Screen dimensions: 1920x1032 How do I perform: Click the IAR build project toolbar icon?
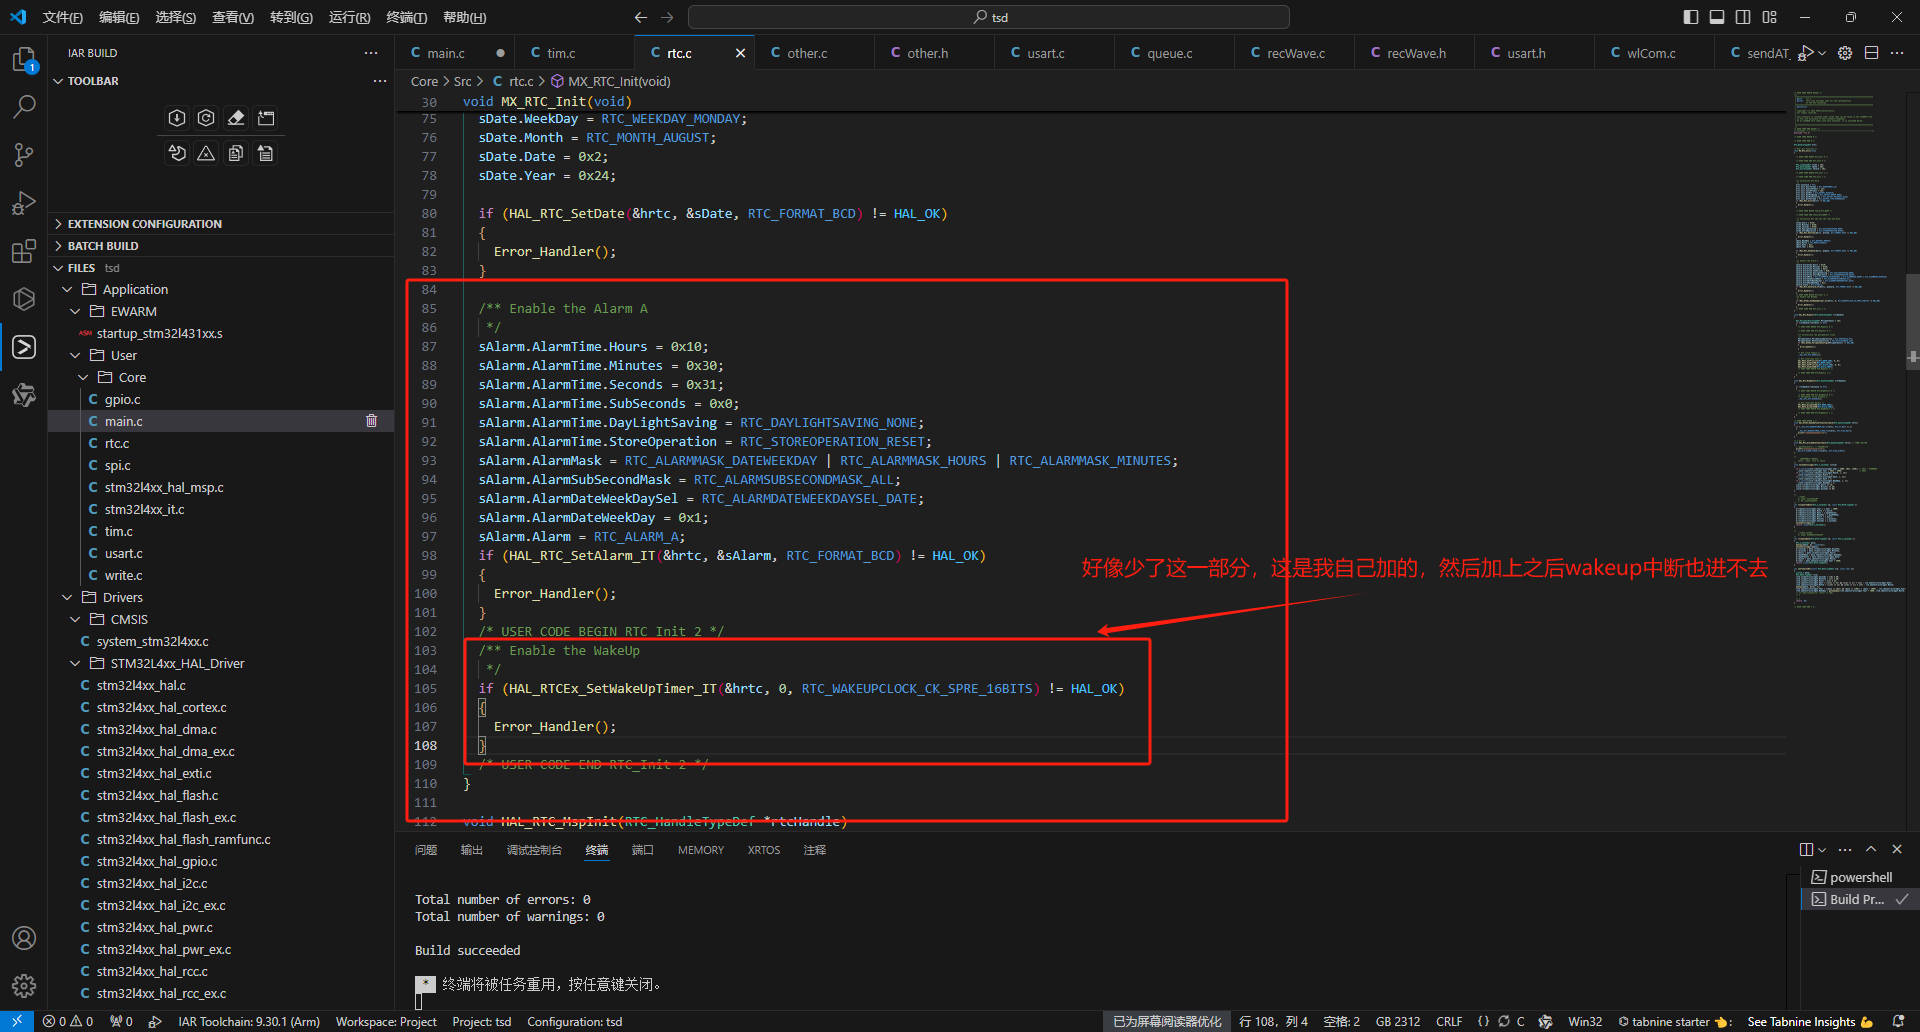(x=177, y=118)
